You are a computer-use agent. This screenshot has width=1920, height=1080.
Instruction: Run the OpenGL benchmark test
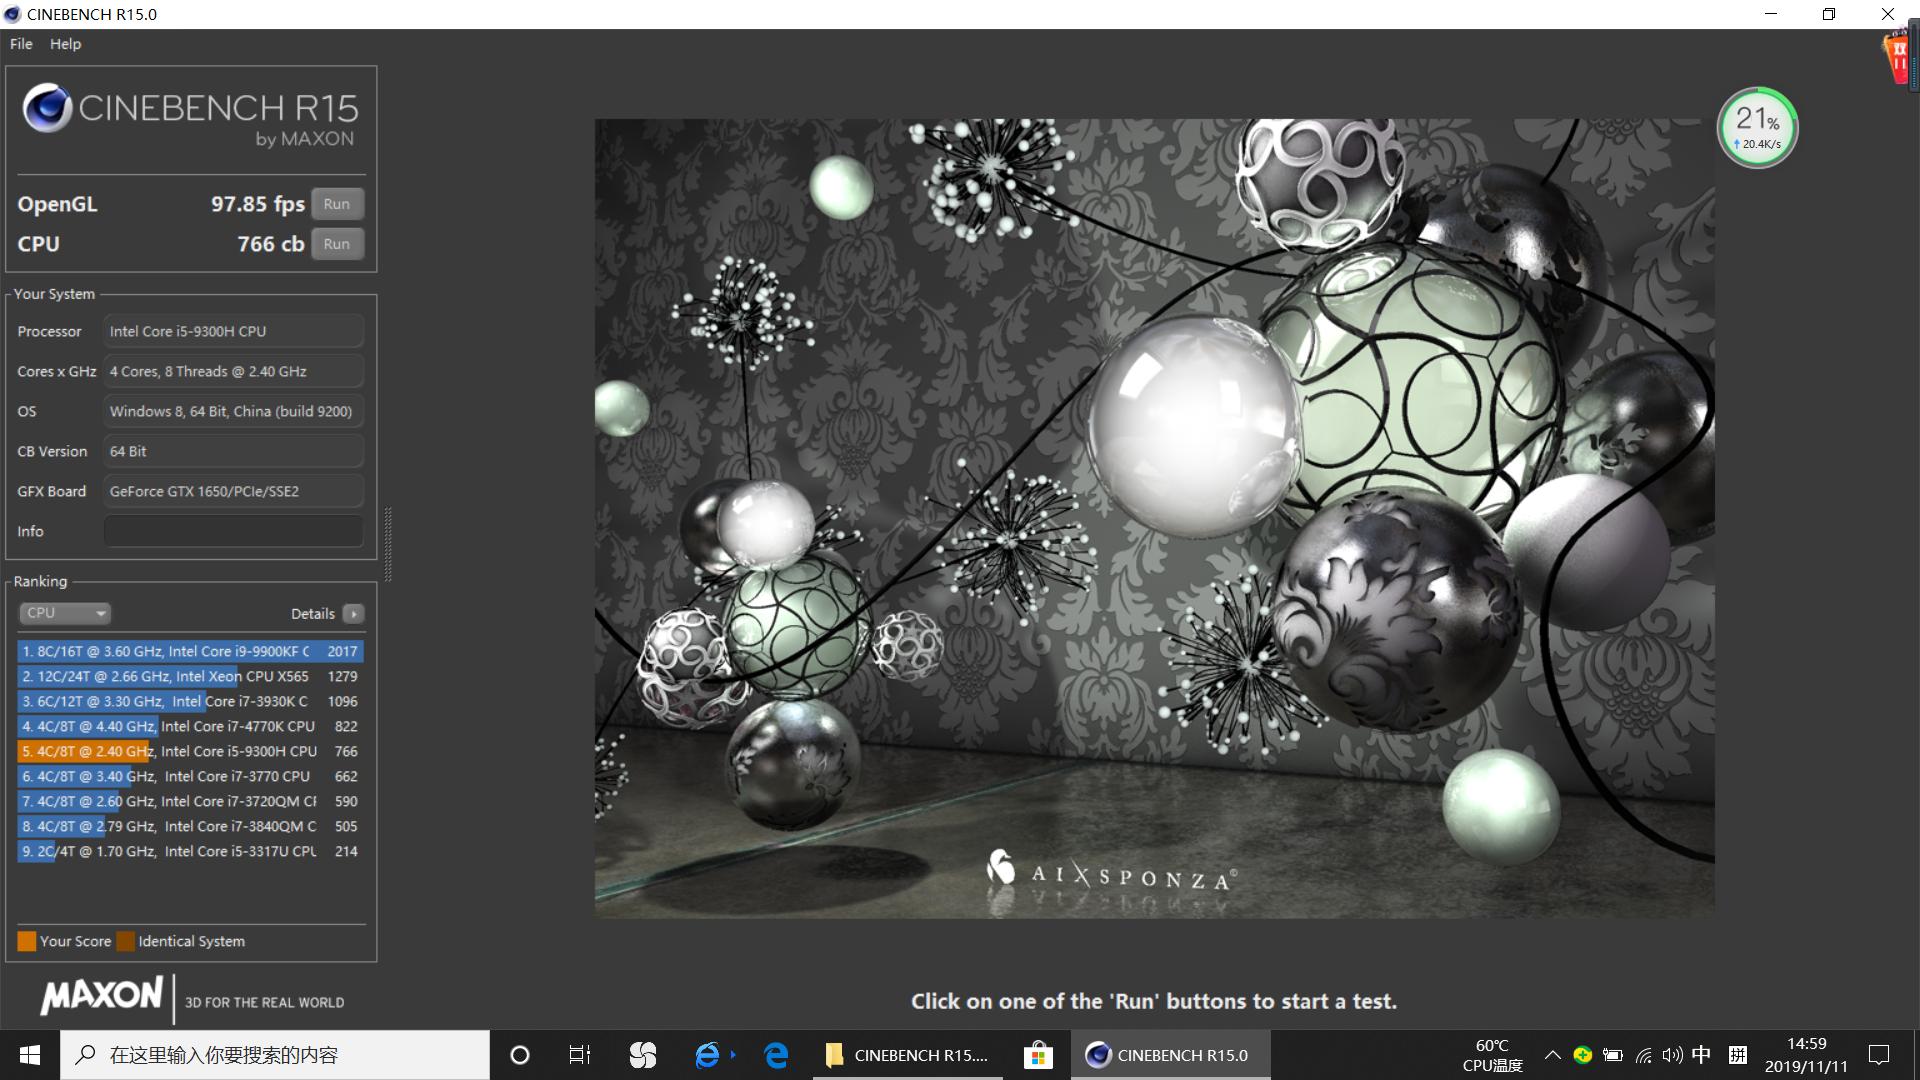click(337, 204)
